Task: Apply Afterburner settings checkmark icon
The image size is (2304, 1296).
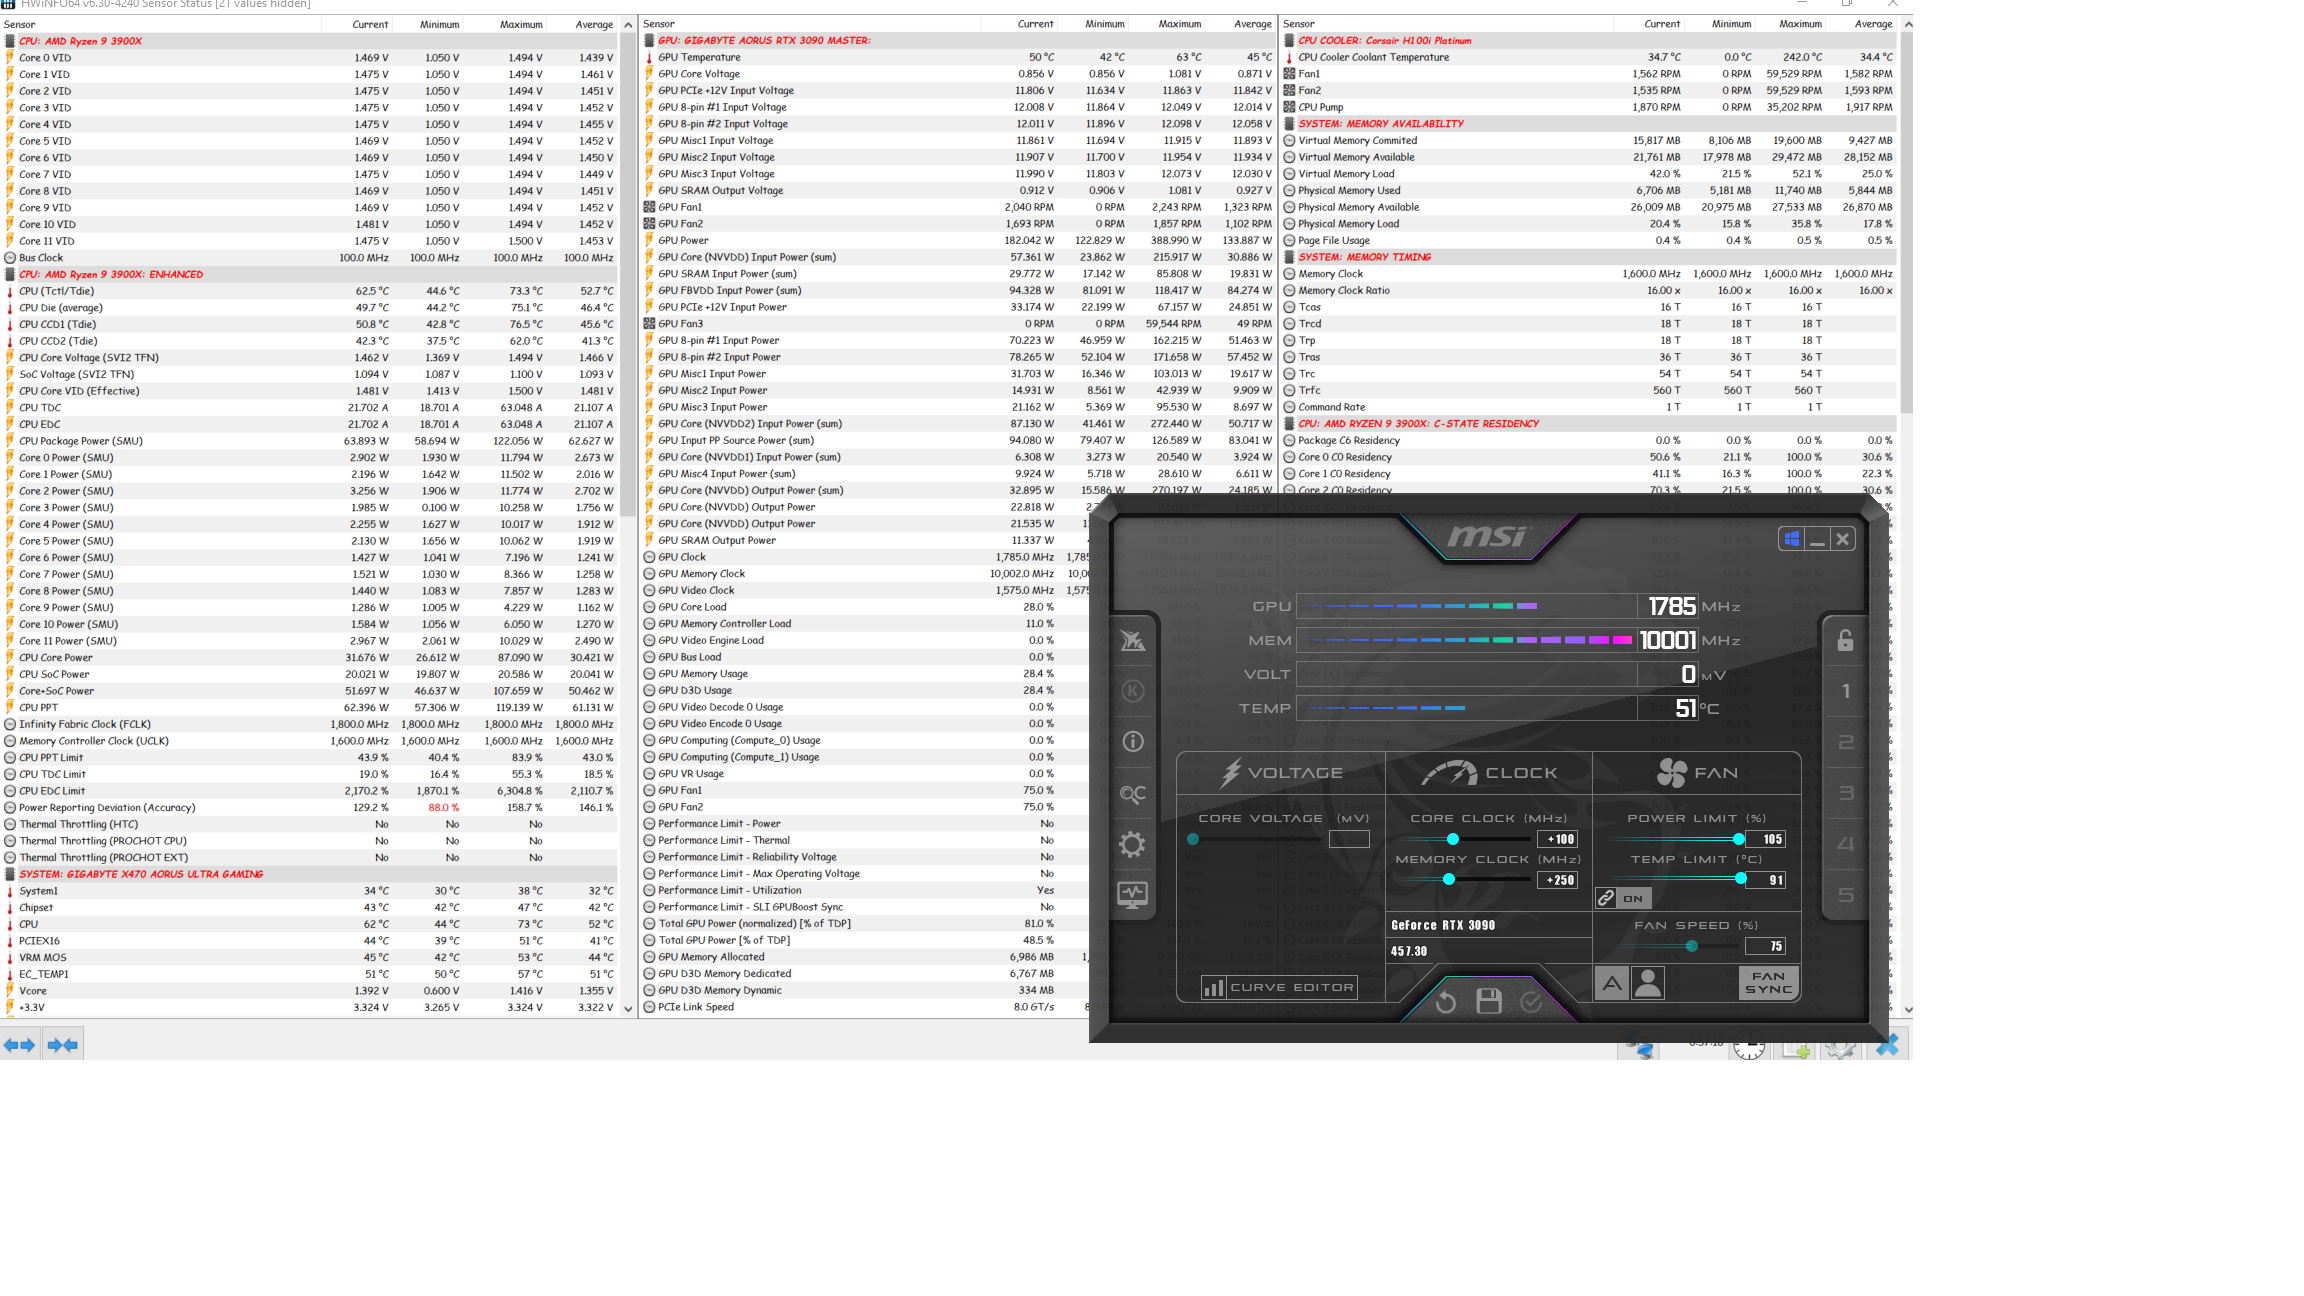Action: click(1531, 1001)
